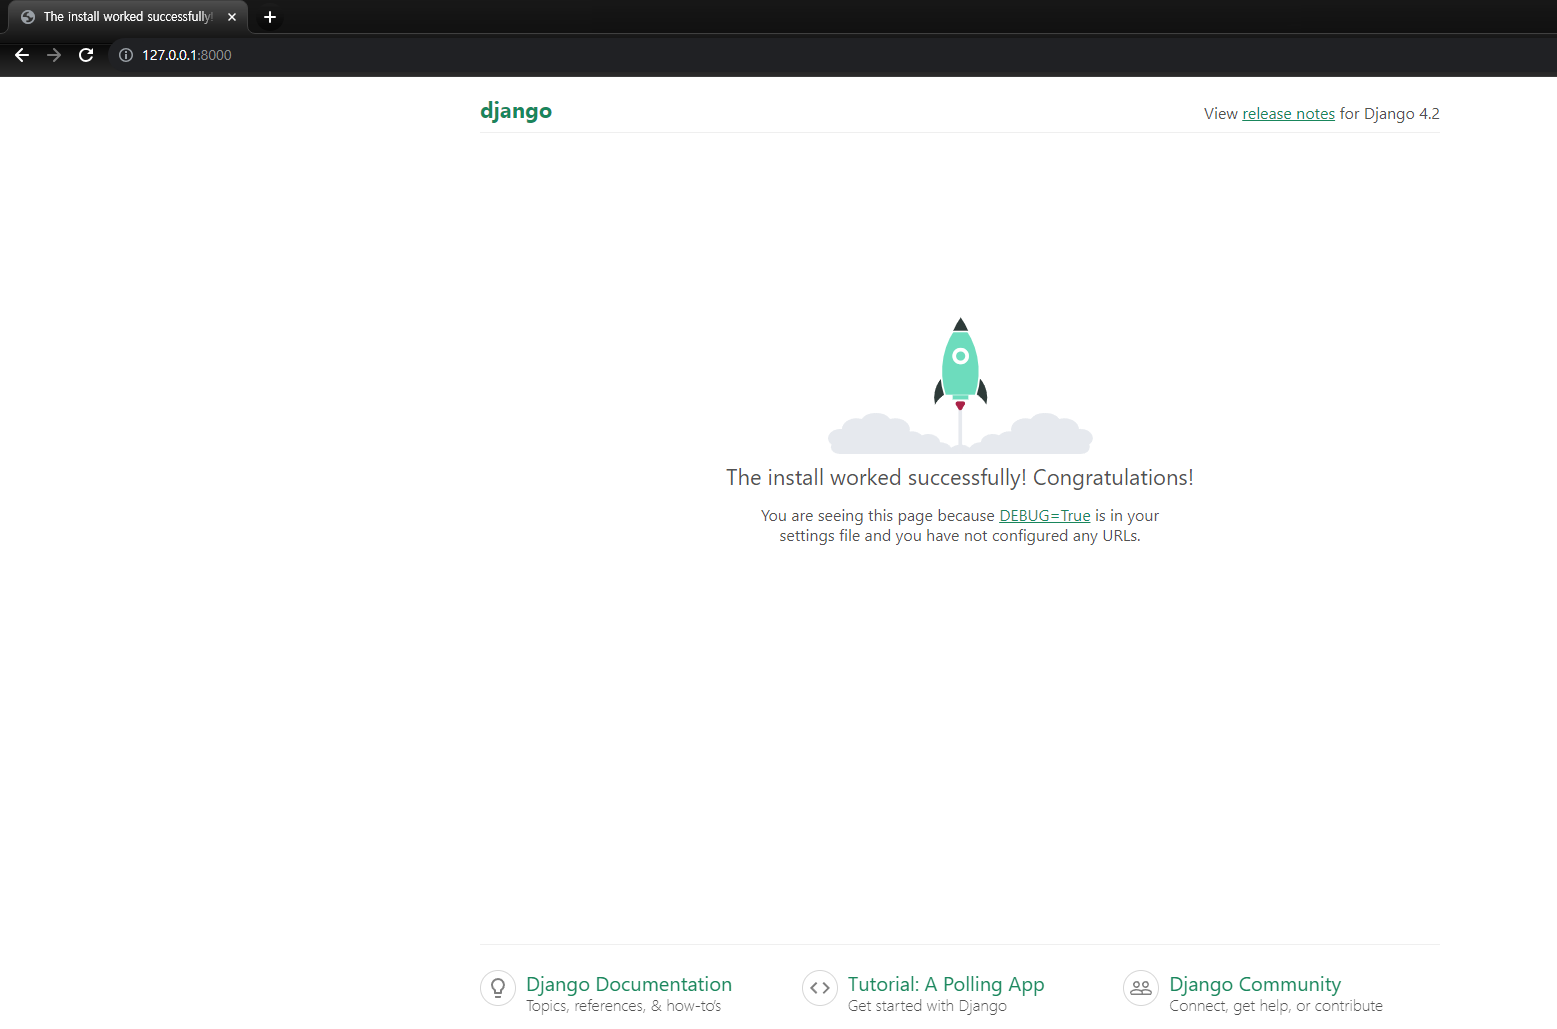Click the people Community icon
The height and width of the screenshot is (1029, 1557).
1141,988
